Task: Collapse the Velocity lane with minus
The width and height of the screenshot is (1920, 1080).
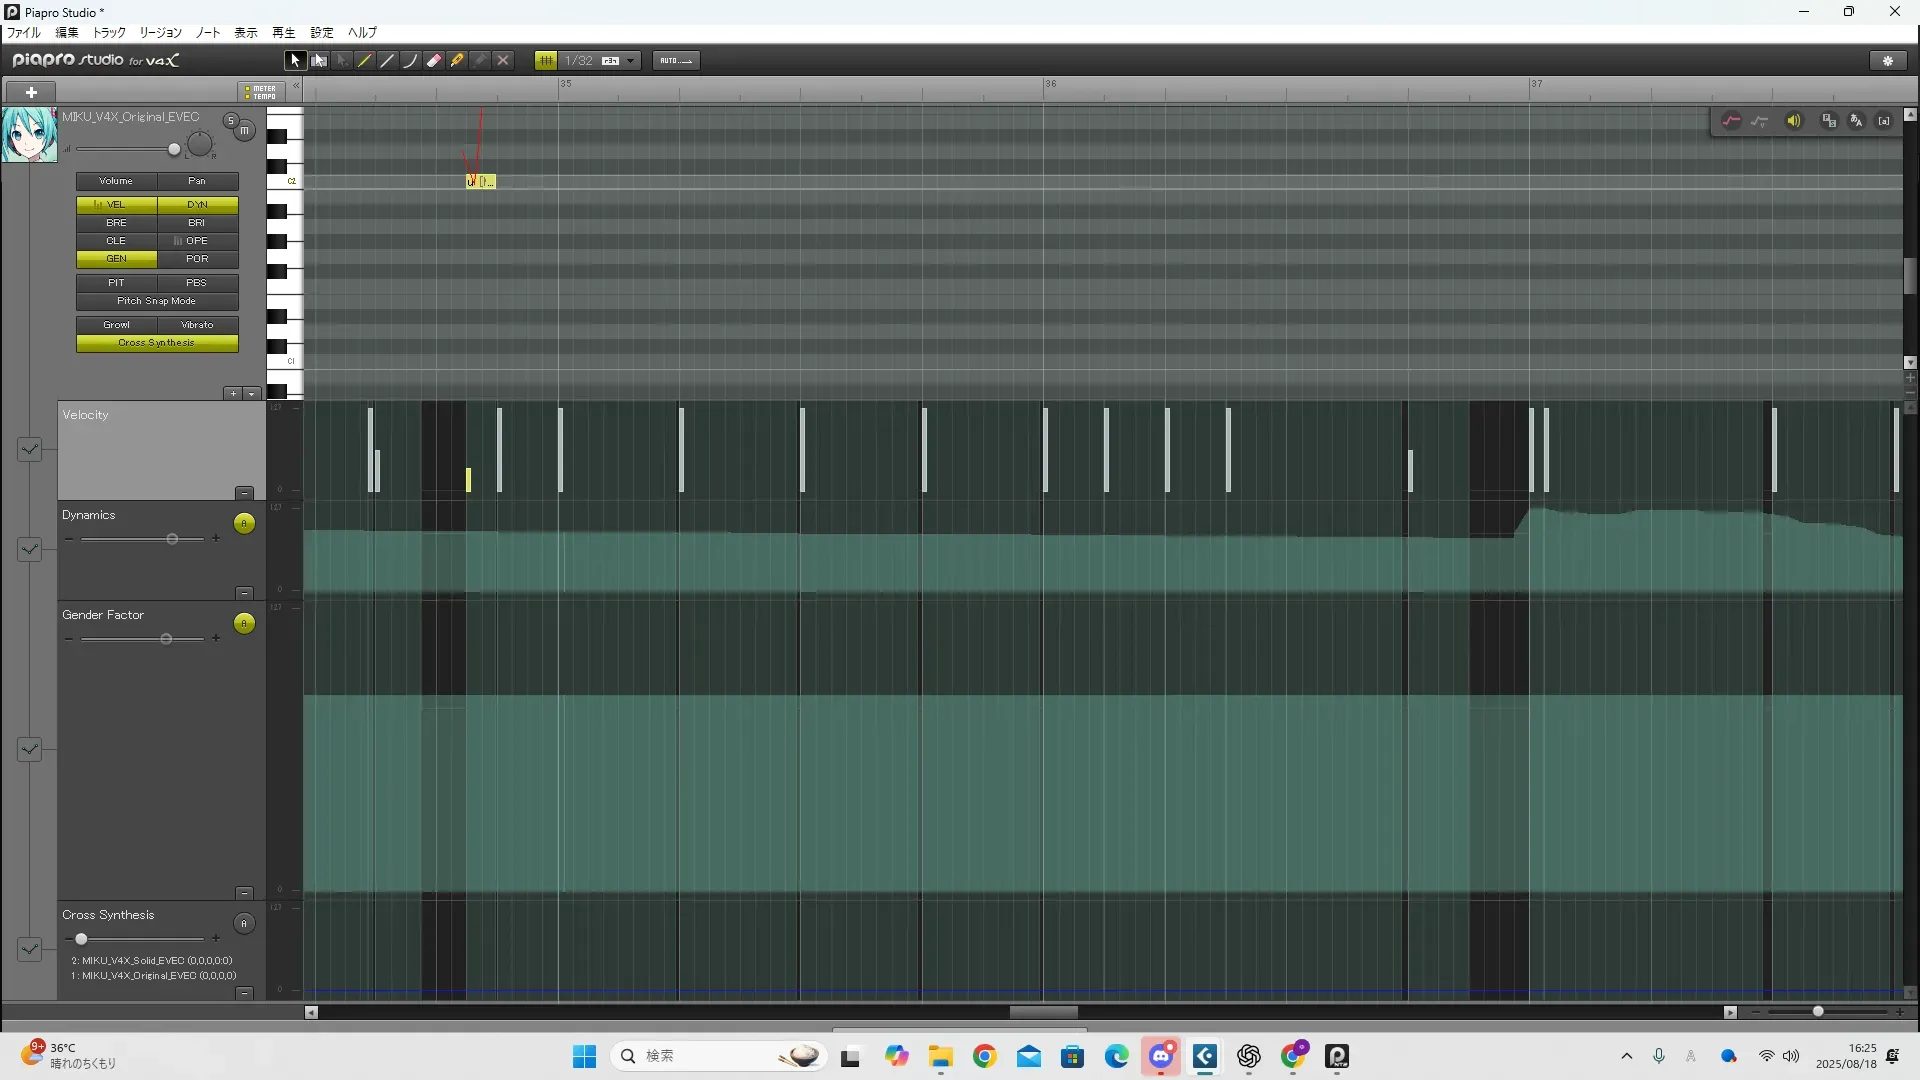Action: pyautogui.click(x=244, y=493)
